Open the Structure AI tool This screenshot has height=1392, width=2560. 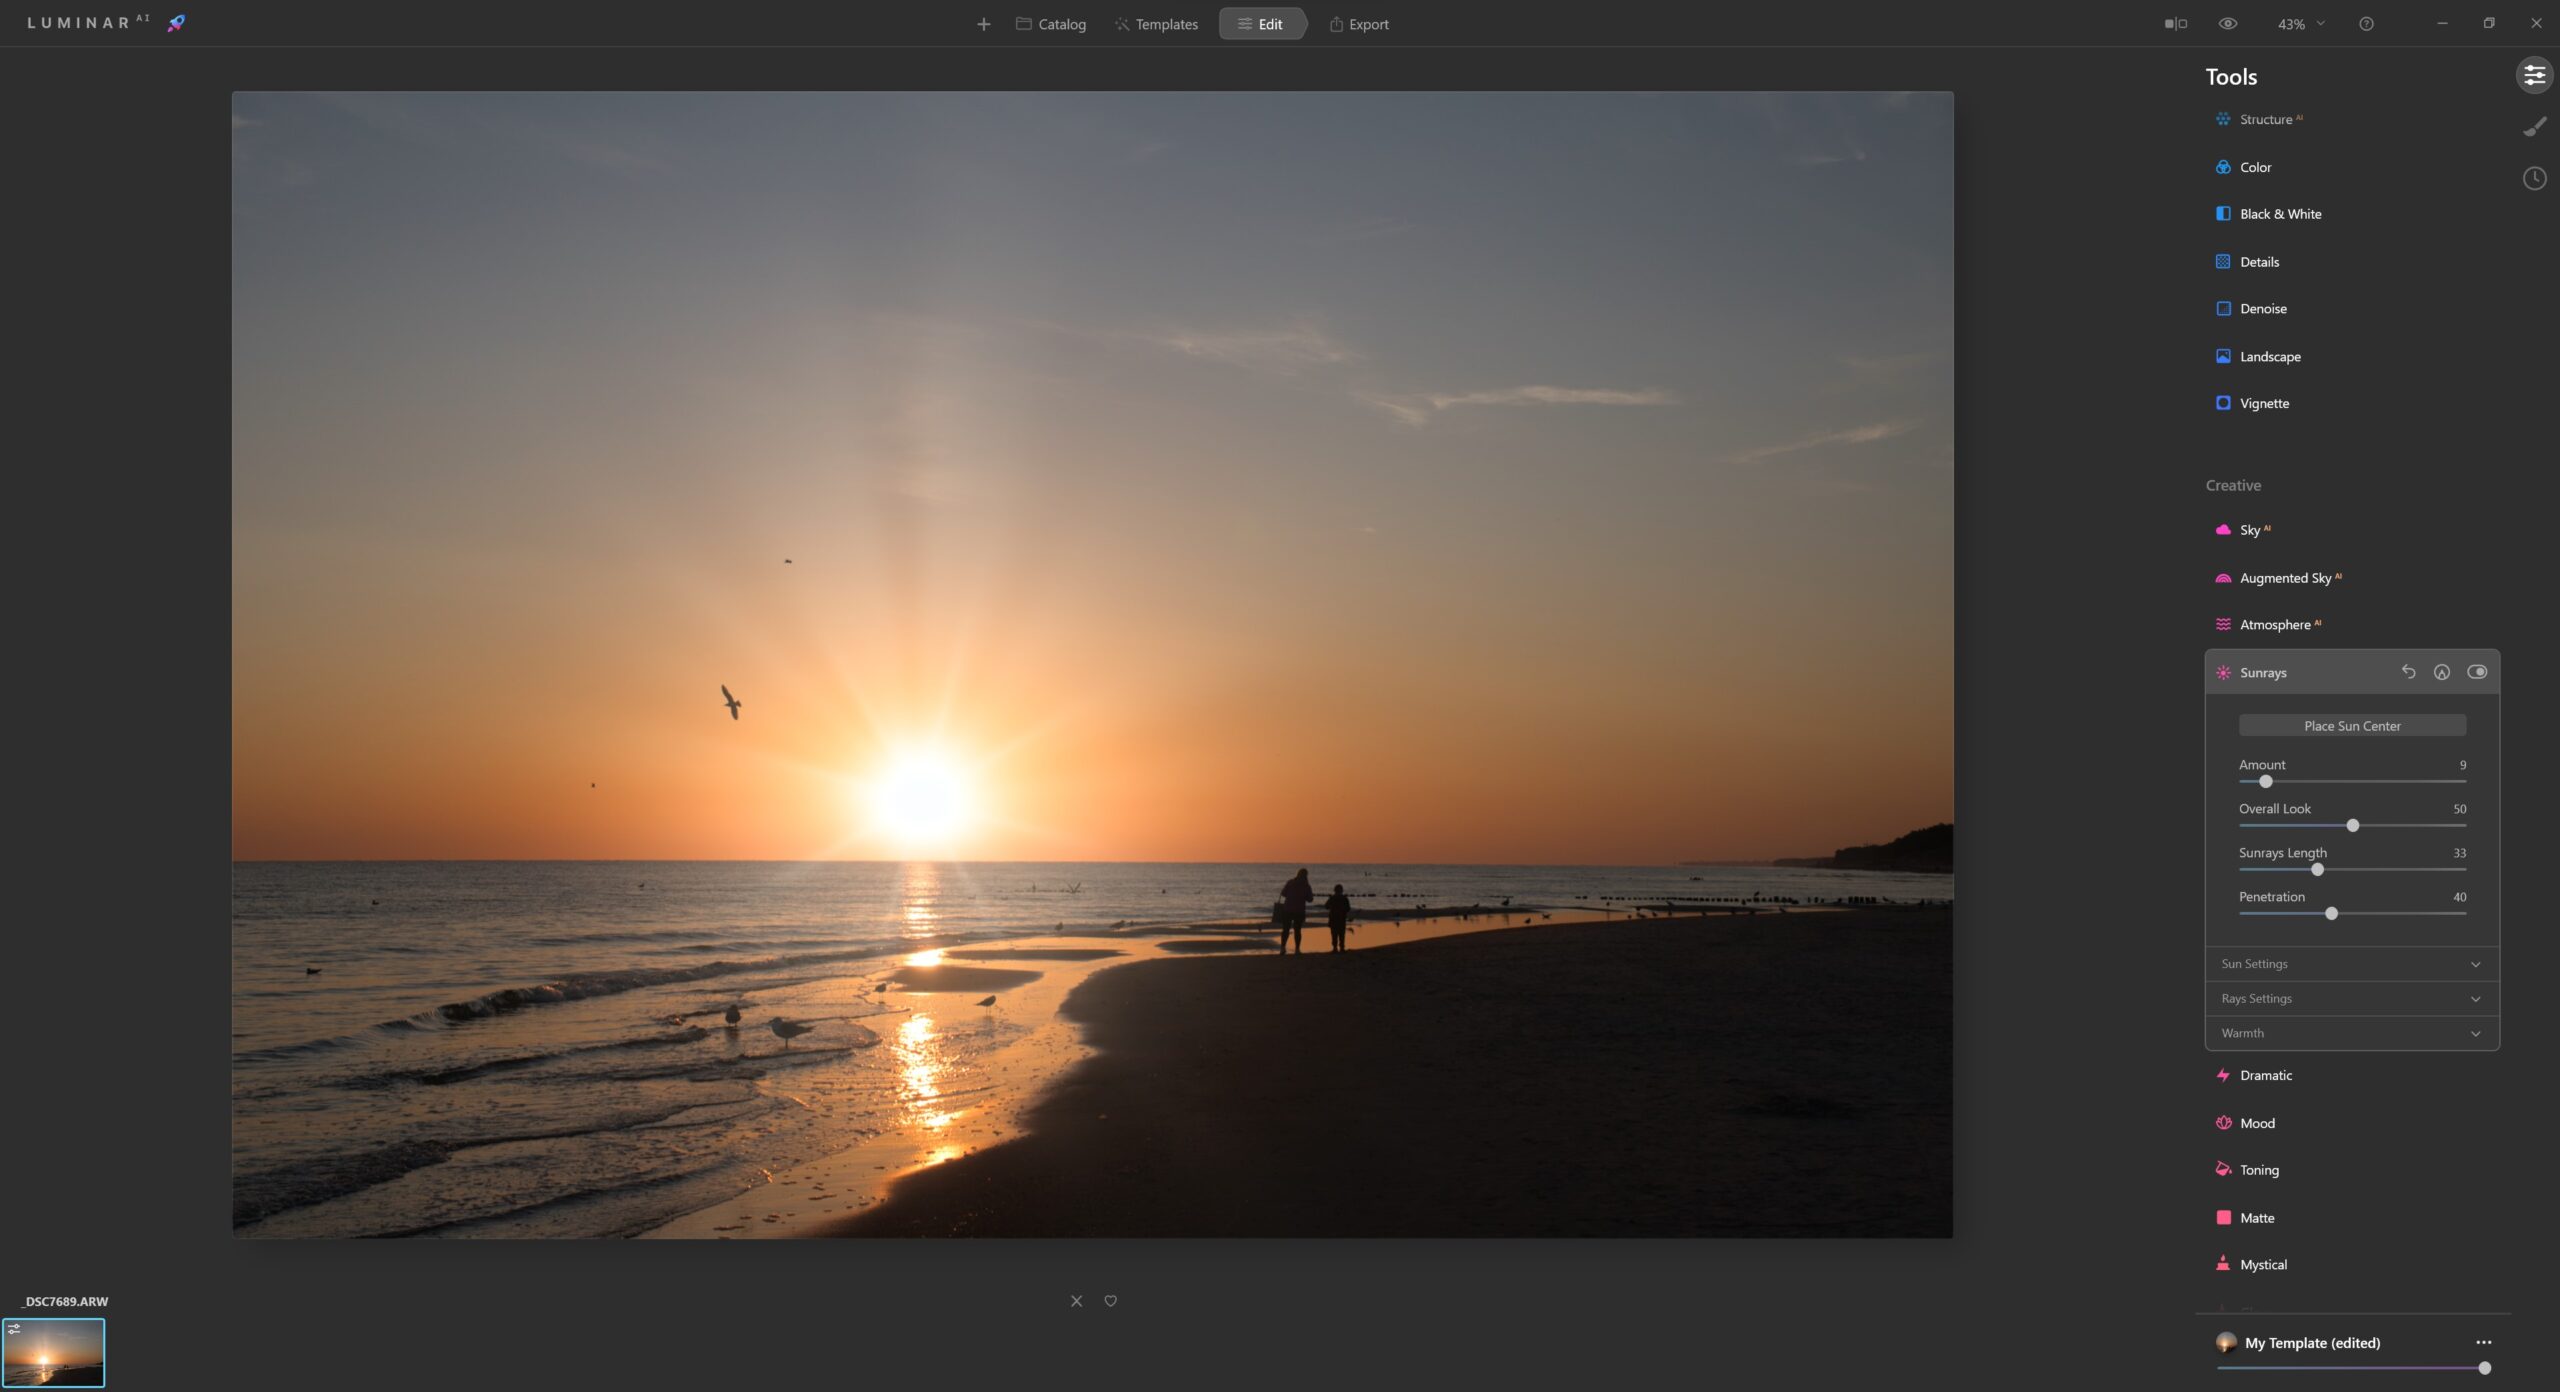(x=2258, y=119)
